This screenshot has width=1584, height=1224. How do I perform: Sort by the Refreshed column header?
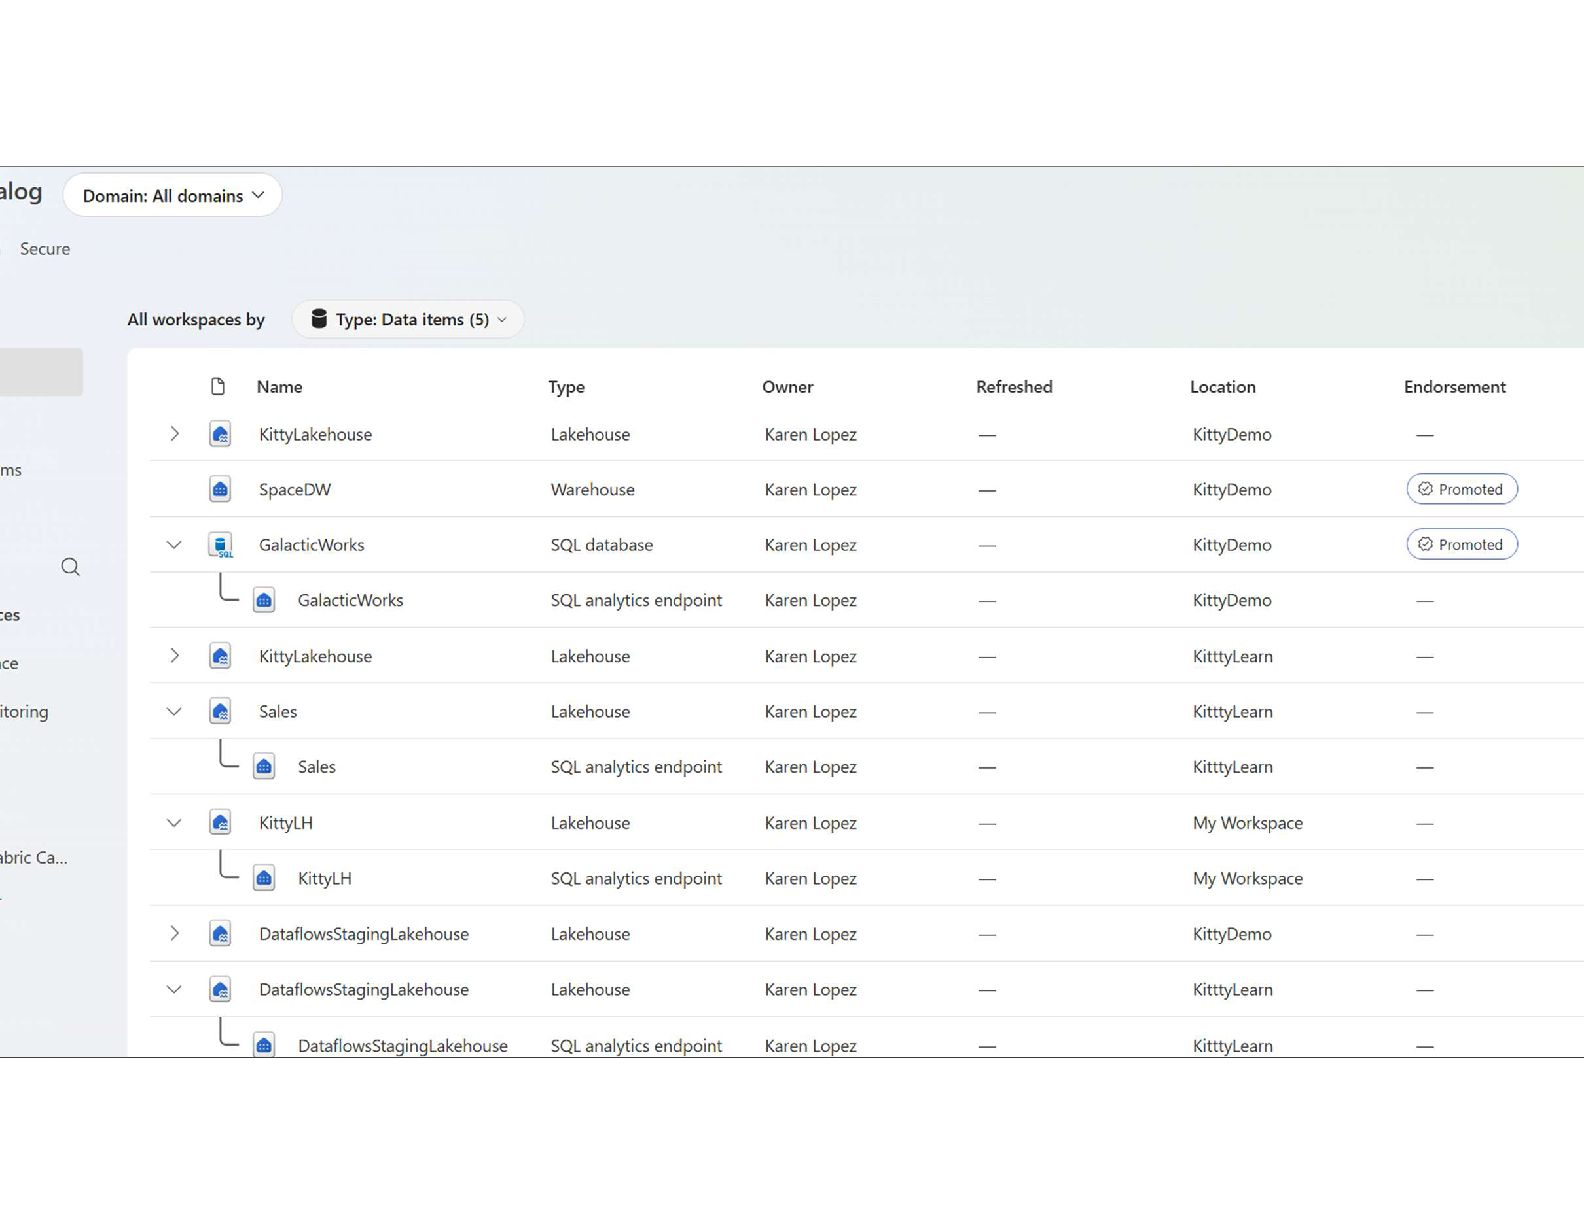[x=1014, y=387]
